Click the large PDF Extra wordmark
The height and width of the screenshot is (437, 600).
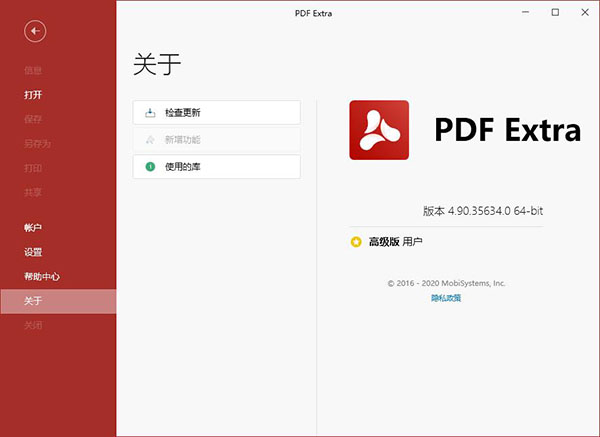click(507, 130)
